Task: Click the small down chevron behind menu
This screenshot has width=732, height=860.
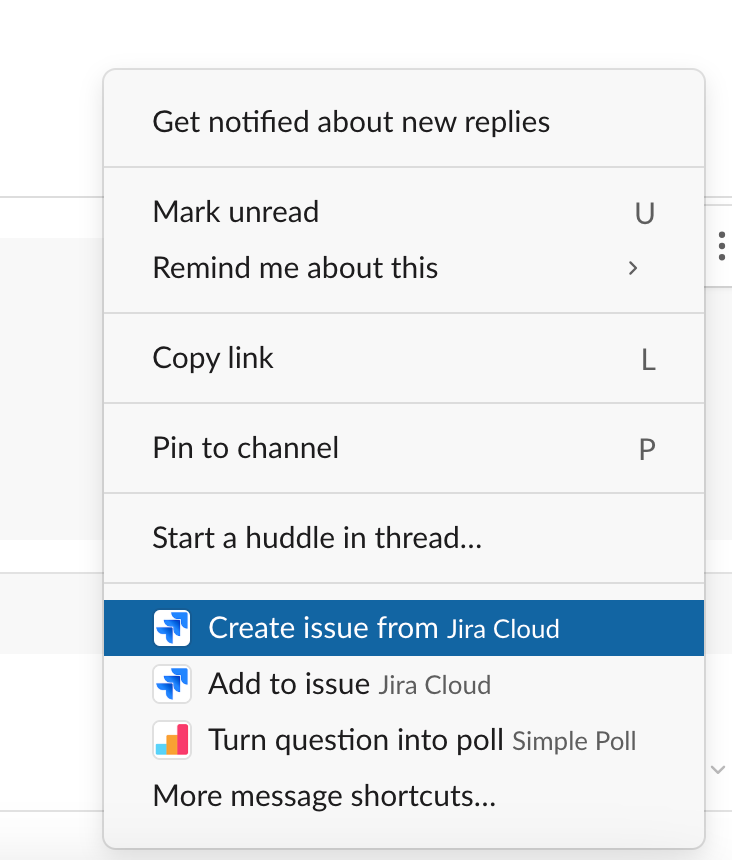Action: [718, 770]
